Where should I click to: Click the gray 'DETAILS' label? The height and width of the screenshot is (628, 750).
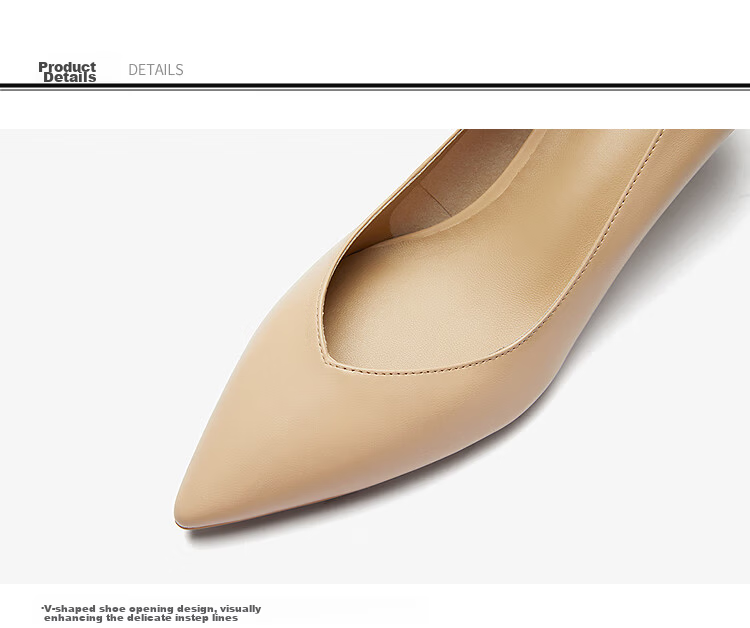(156, 70)
